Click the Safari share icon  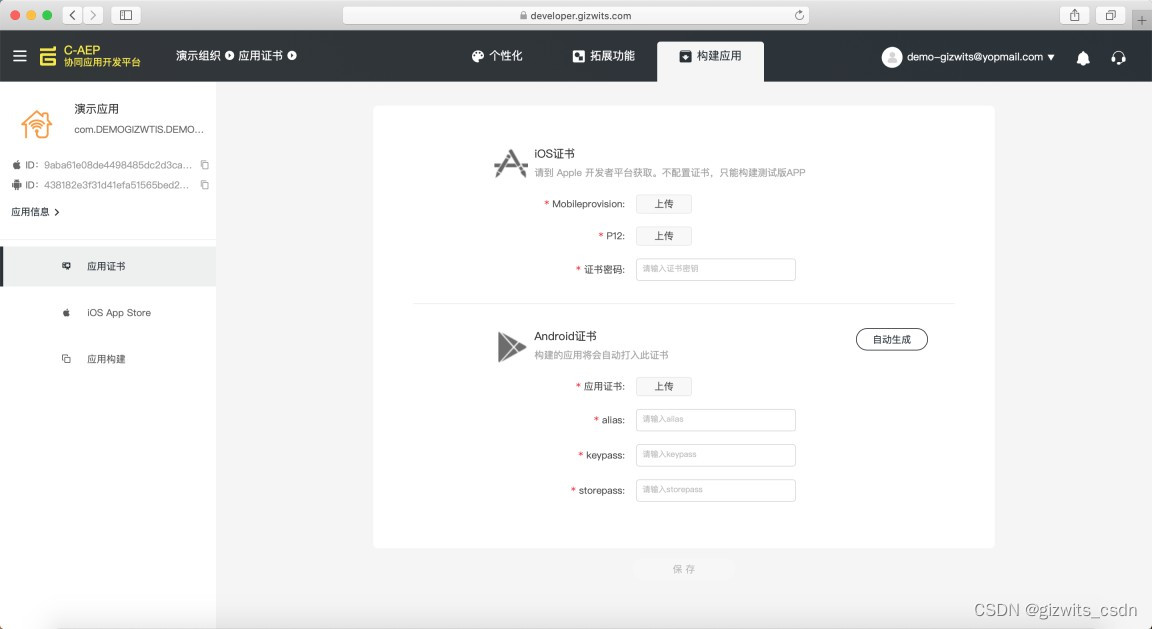[1074, 15]
